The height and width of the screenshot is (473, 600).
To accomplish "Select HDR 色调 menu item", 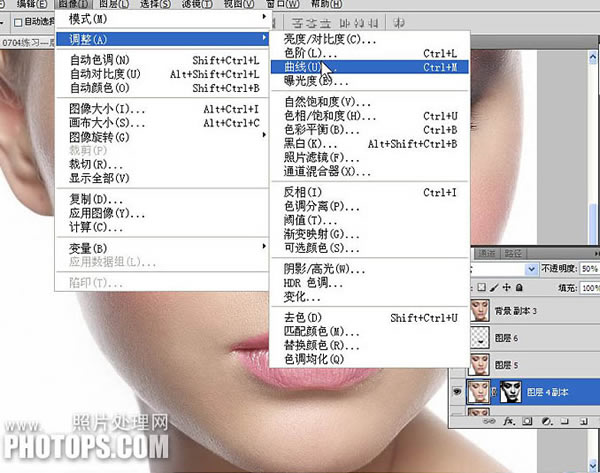I will (370, 283).
